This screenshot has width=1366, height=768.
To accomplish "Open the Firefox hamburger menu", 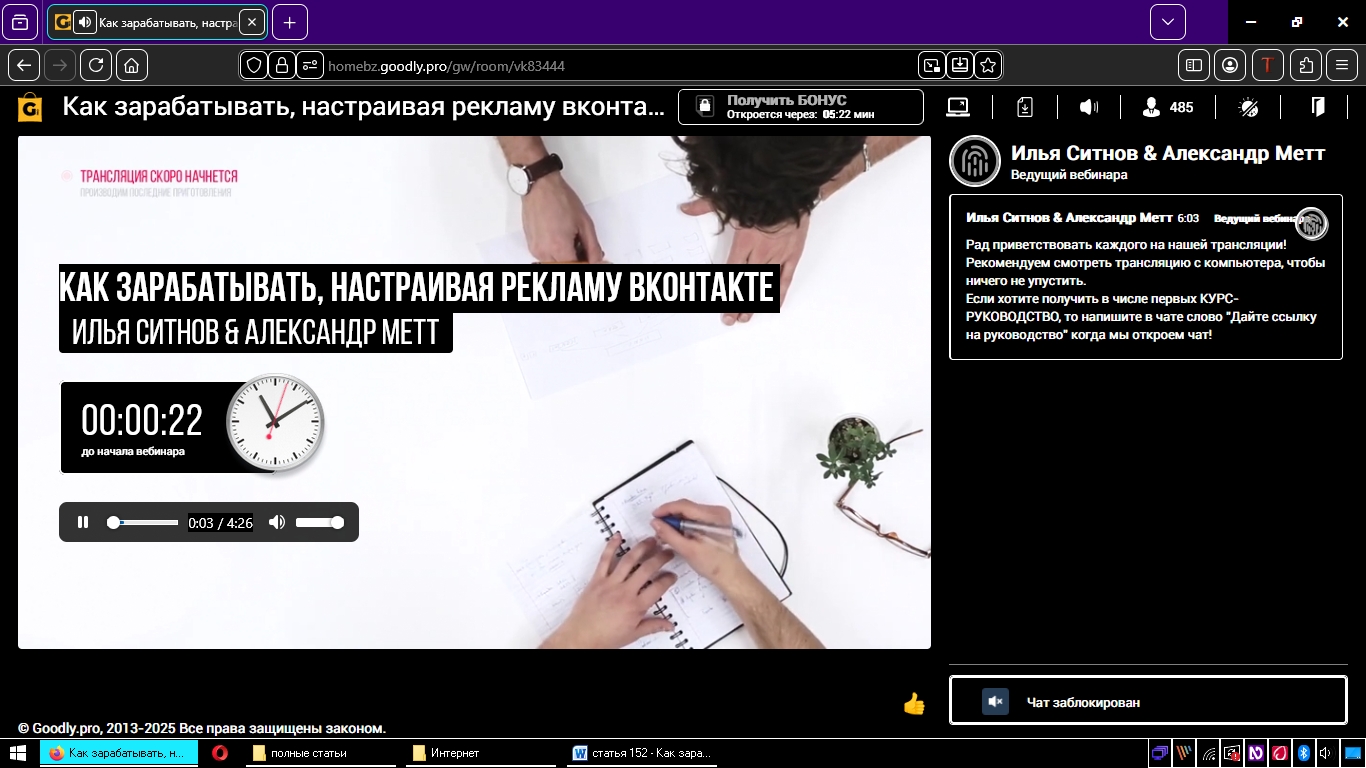I will coord(1341,65).
